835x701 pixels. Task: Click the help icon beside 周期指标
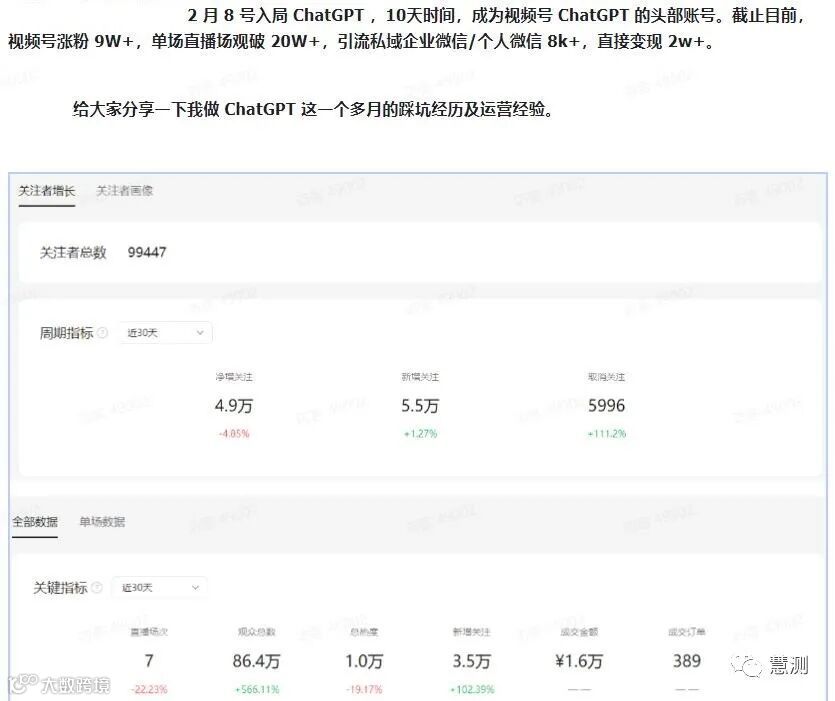point(103,333)
